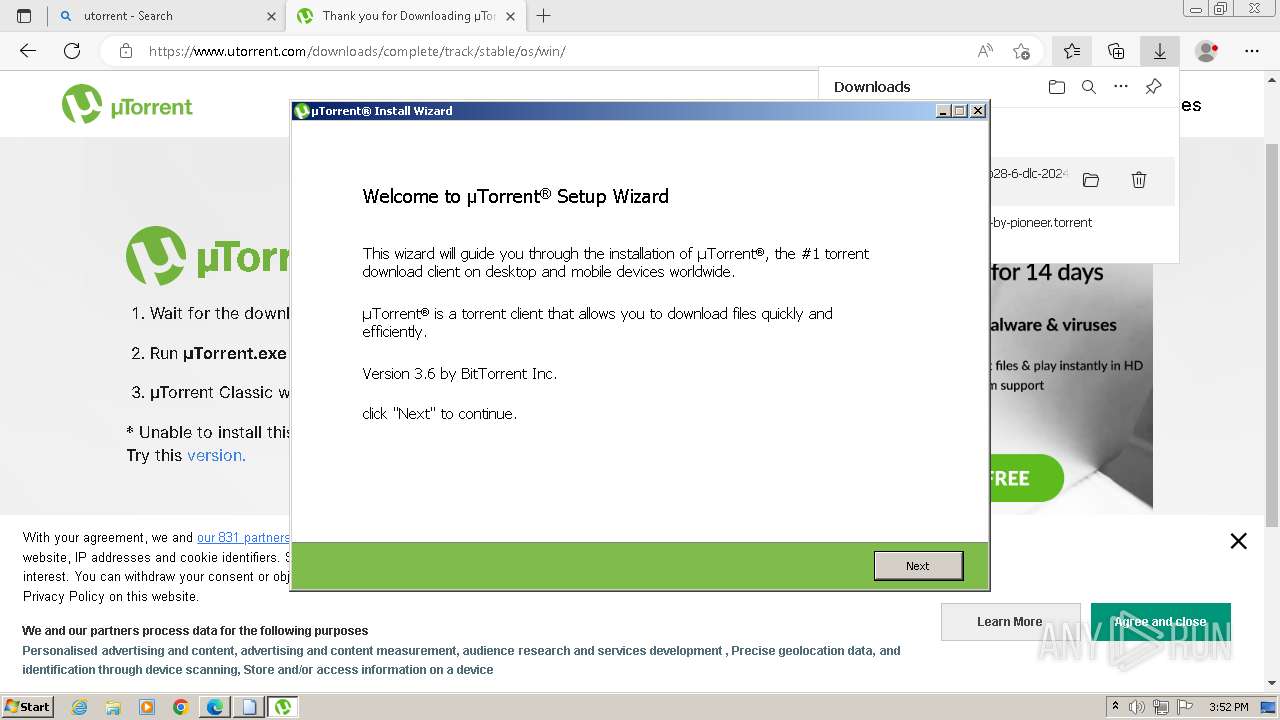Open the Read aloud icon
The width and height of the screenshot is (1280, 720).
tap(985, 51)
